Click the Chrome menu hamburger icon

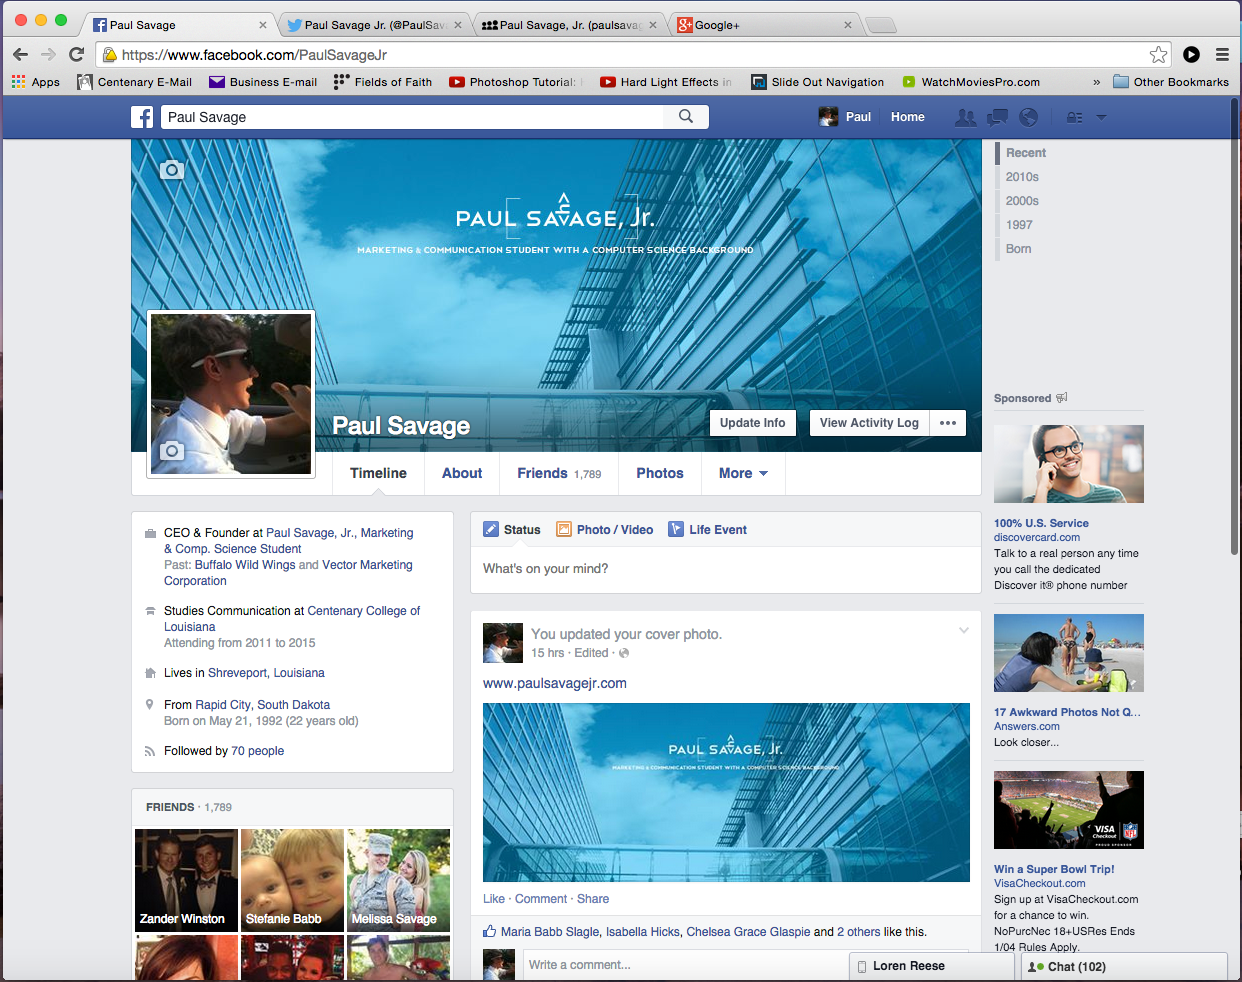(x=1222, y=54)
